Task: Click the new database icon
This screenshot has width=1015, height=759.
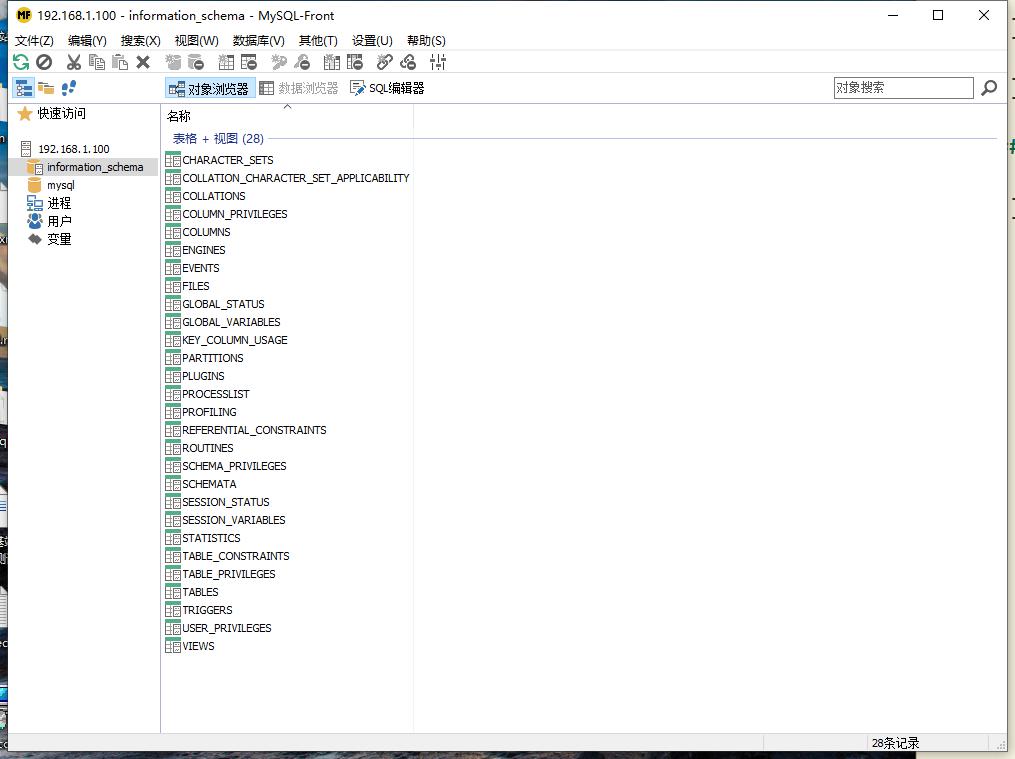Action: [x=173, y=62]
